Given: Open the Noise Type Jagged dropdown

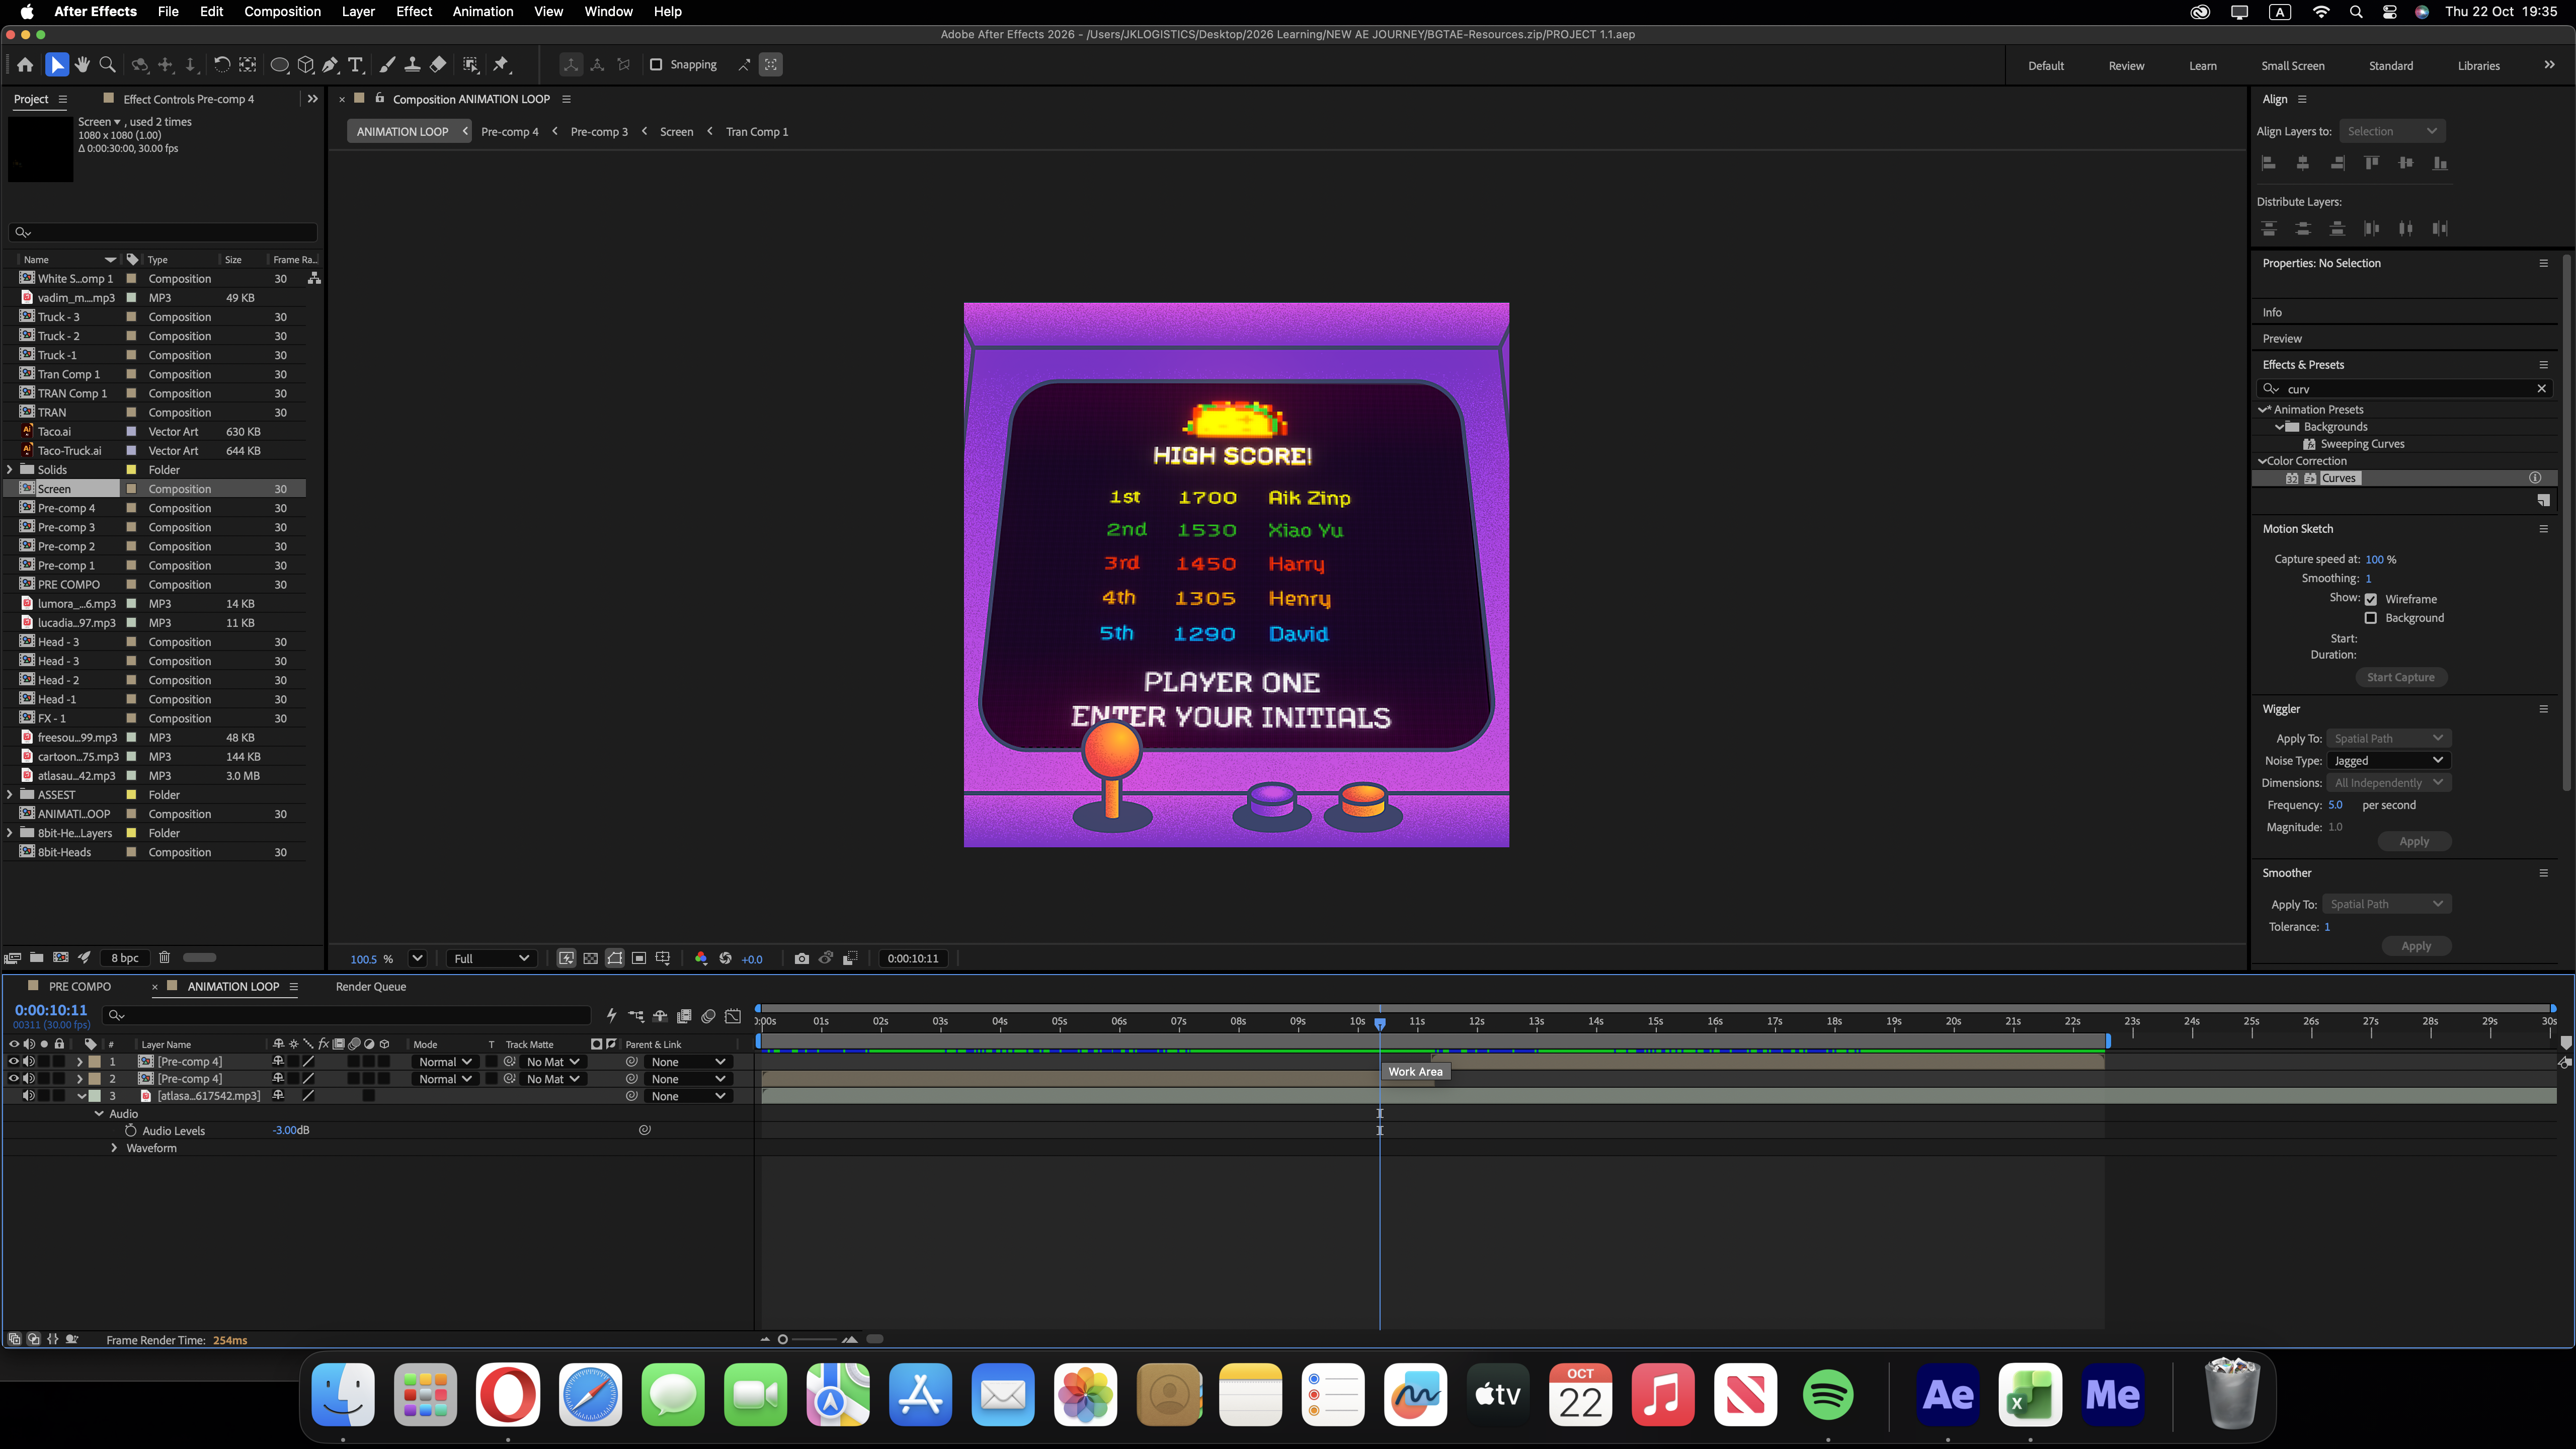Looking at the screenshot, I should tap(2388, 760).
